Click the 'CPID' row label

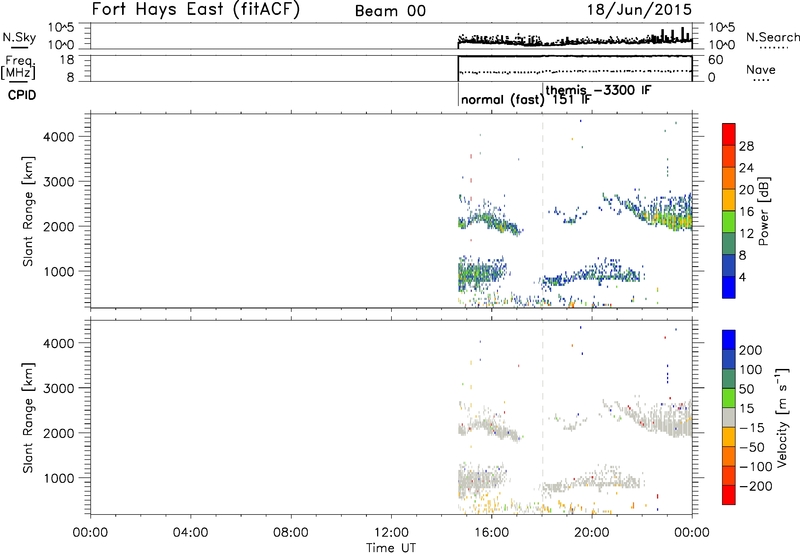pos(22,95)
